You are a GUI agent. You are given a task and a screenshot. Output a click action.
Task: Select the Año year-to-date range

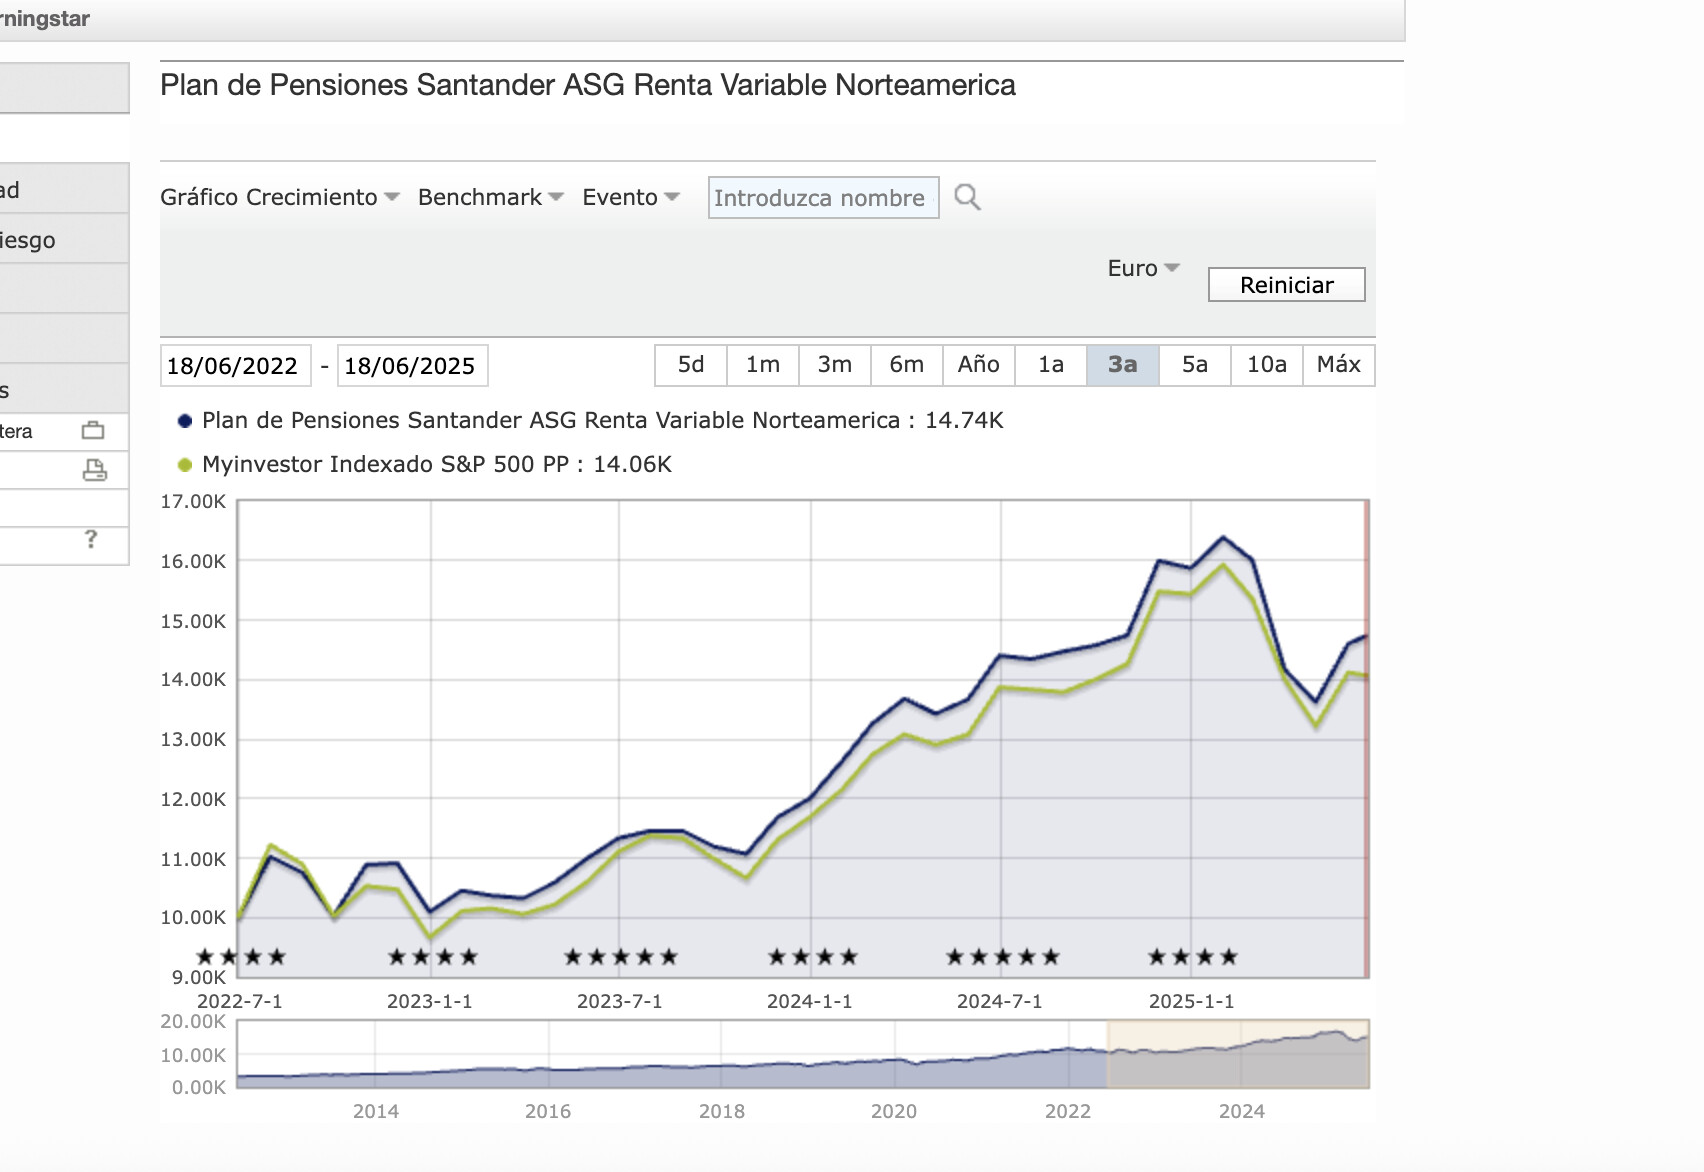click(x=979, y=365)
